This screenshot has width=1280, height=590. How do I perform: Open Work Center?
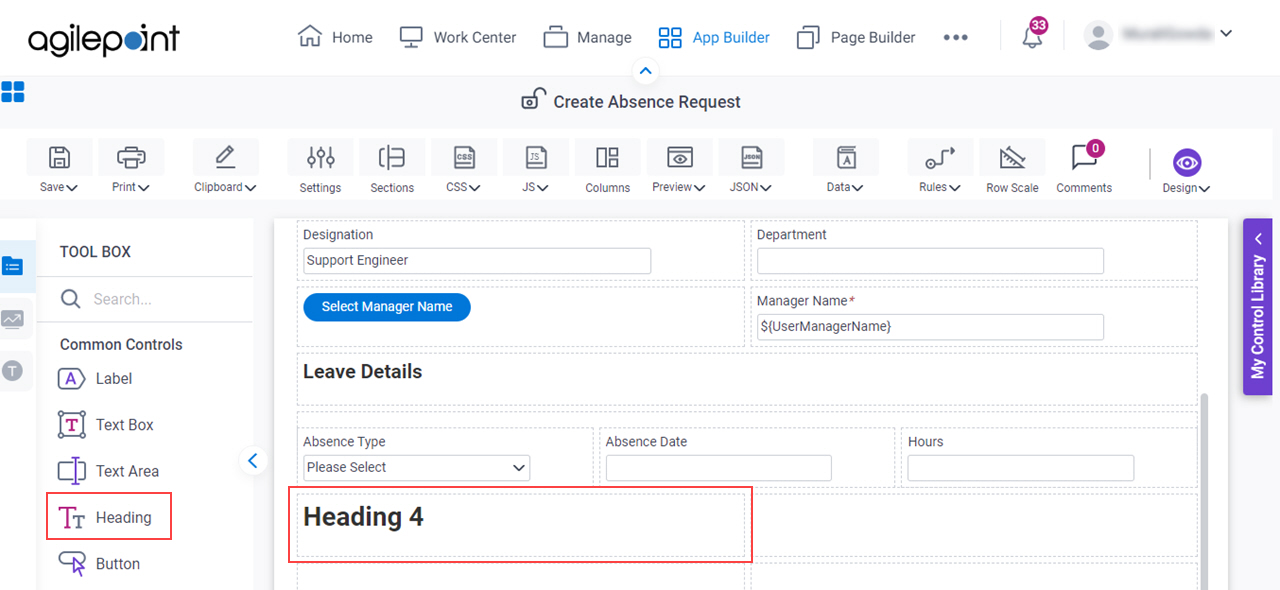point(458,37)
